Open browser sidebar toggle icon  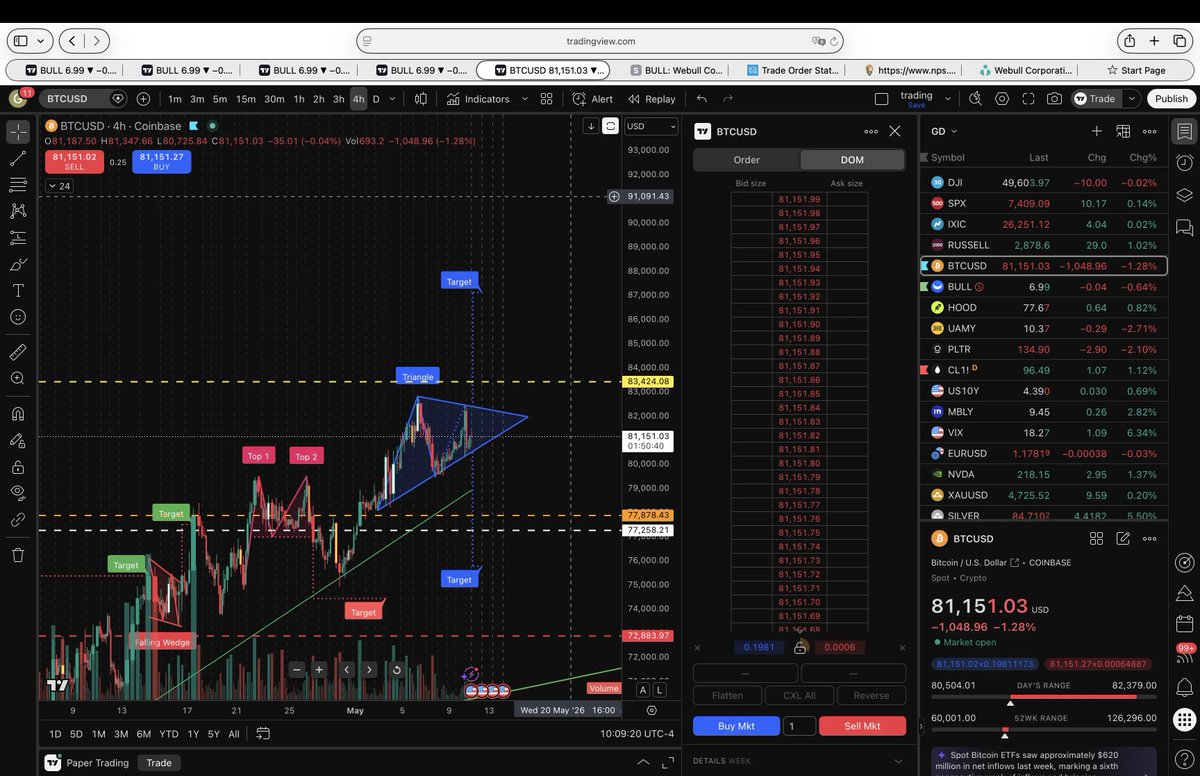(20, 41)
